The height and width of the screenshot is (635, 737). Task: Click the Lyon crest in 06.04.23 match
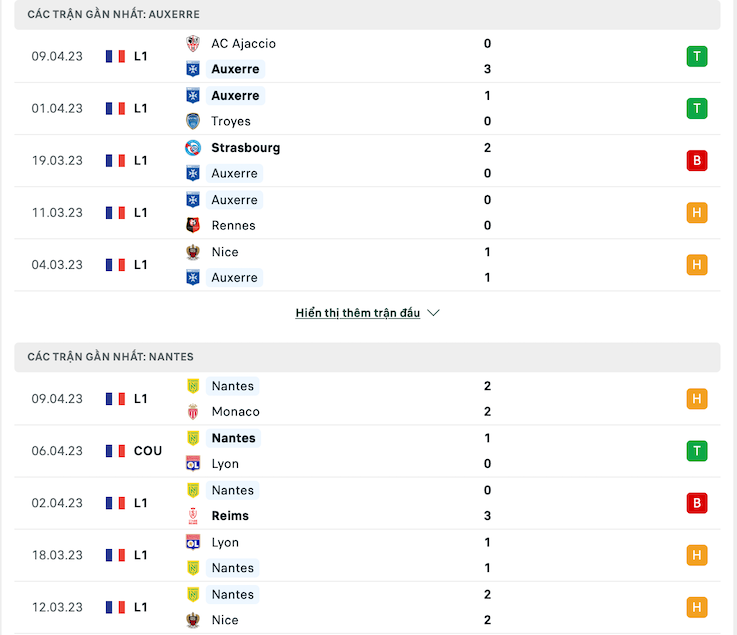[193, 464]
